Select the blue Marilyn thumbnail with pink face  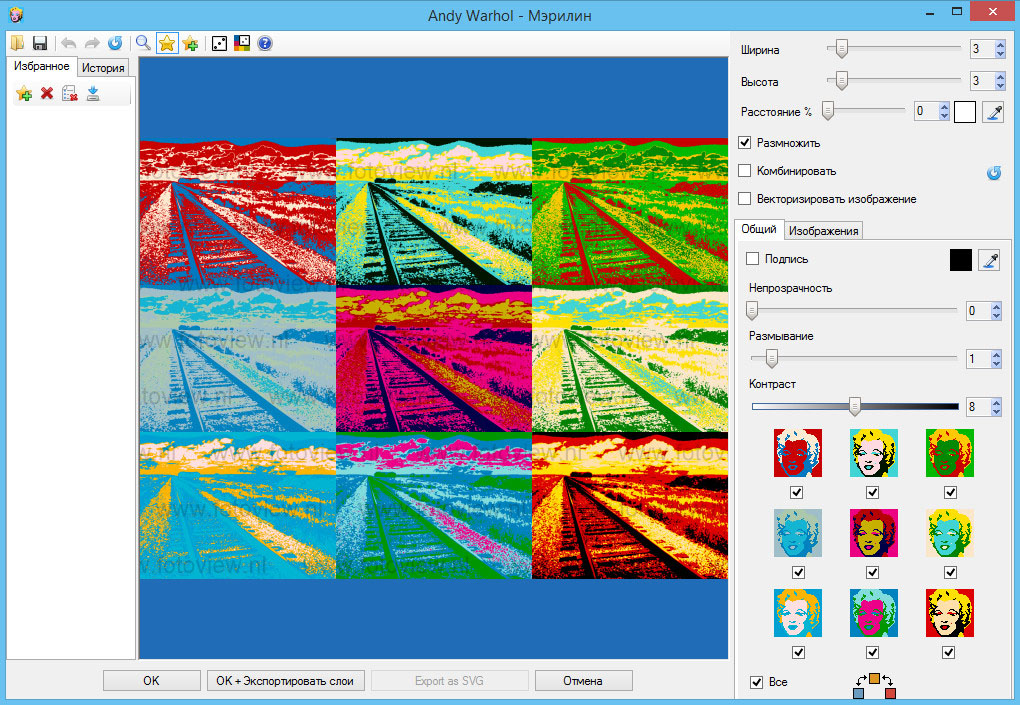(x=874, y=613)
